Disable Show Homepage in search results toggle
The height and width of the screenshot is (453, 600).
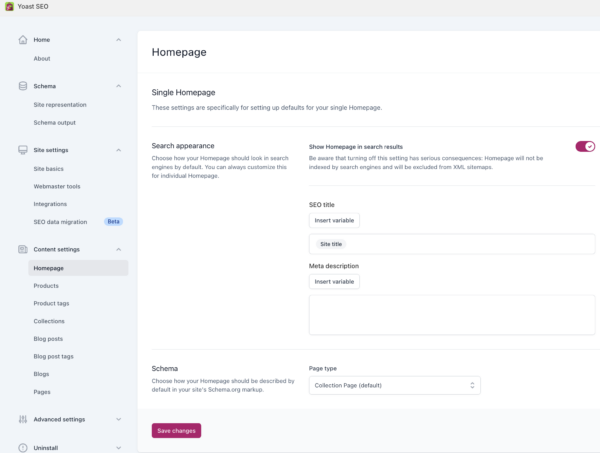point(585,146)
